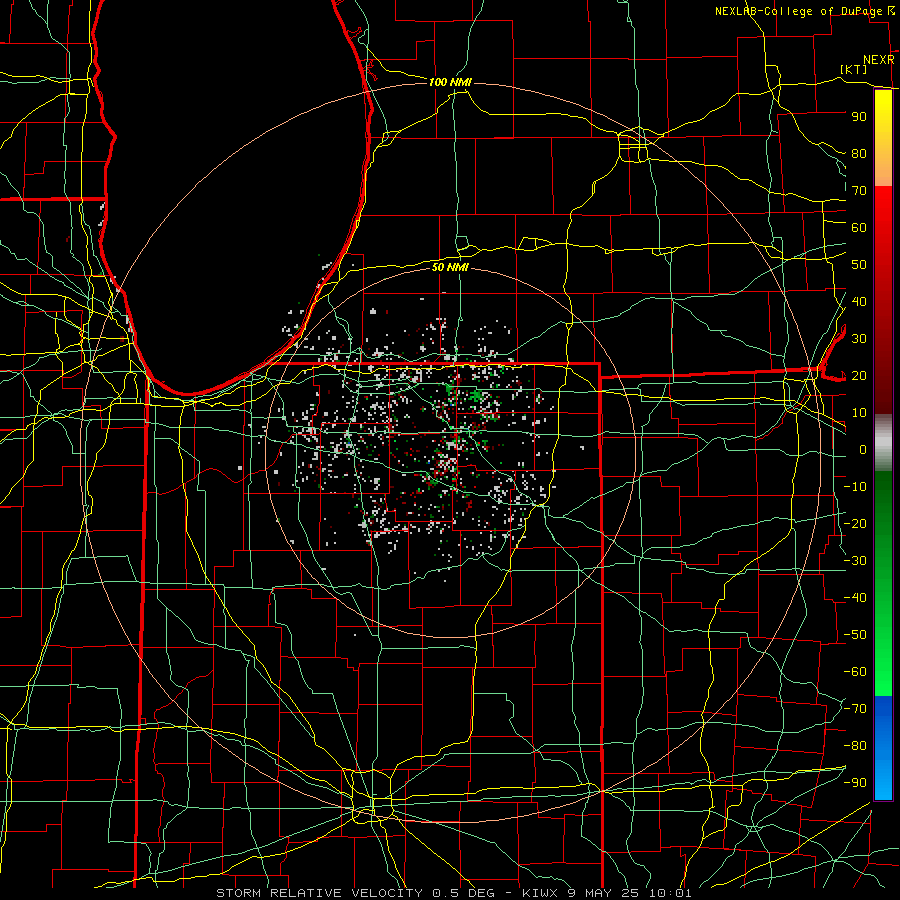This screenshot has width=900, height=900.
Task: Click the Storm Relative Velocity caption text
Action: 453,893
